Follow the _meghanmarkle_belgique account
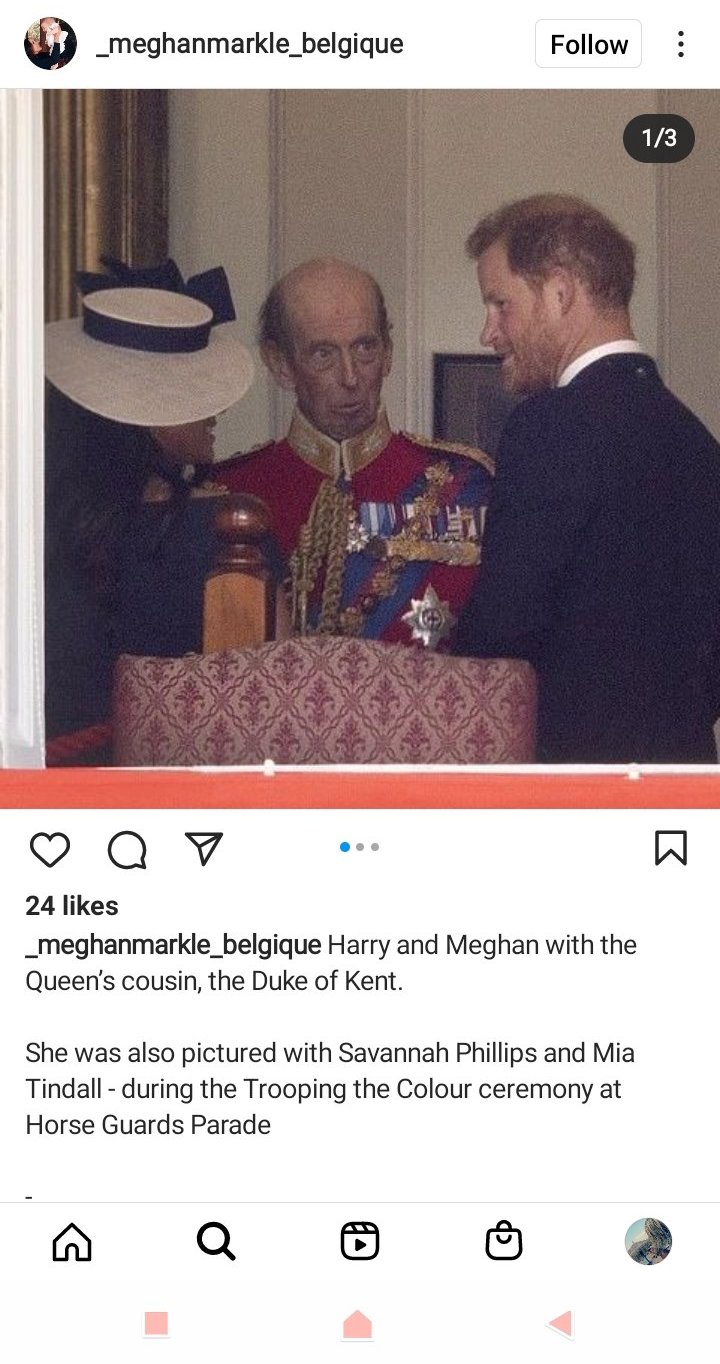The width and height of the screenshot is (720, 1364). (x=589, y=44)
